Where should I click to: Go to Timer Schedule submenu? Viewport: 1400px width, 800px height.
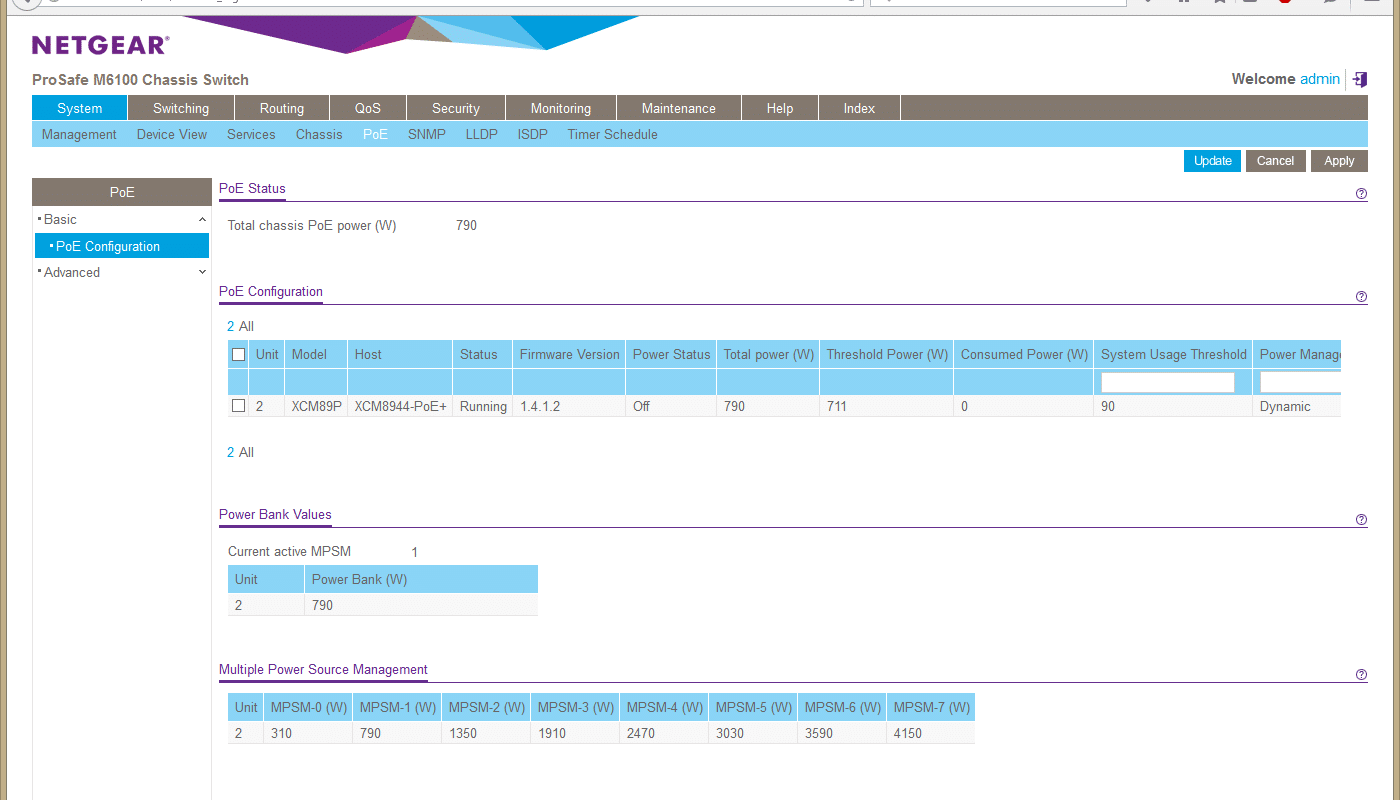613,134
